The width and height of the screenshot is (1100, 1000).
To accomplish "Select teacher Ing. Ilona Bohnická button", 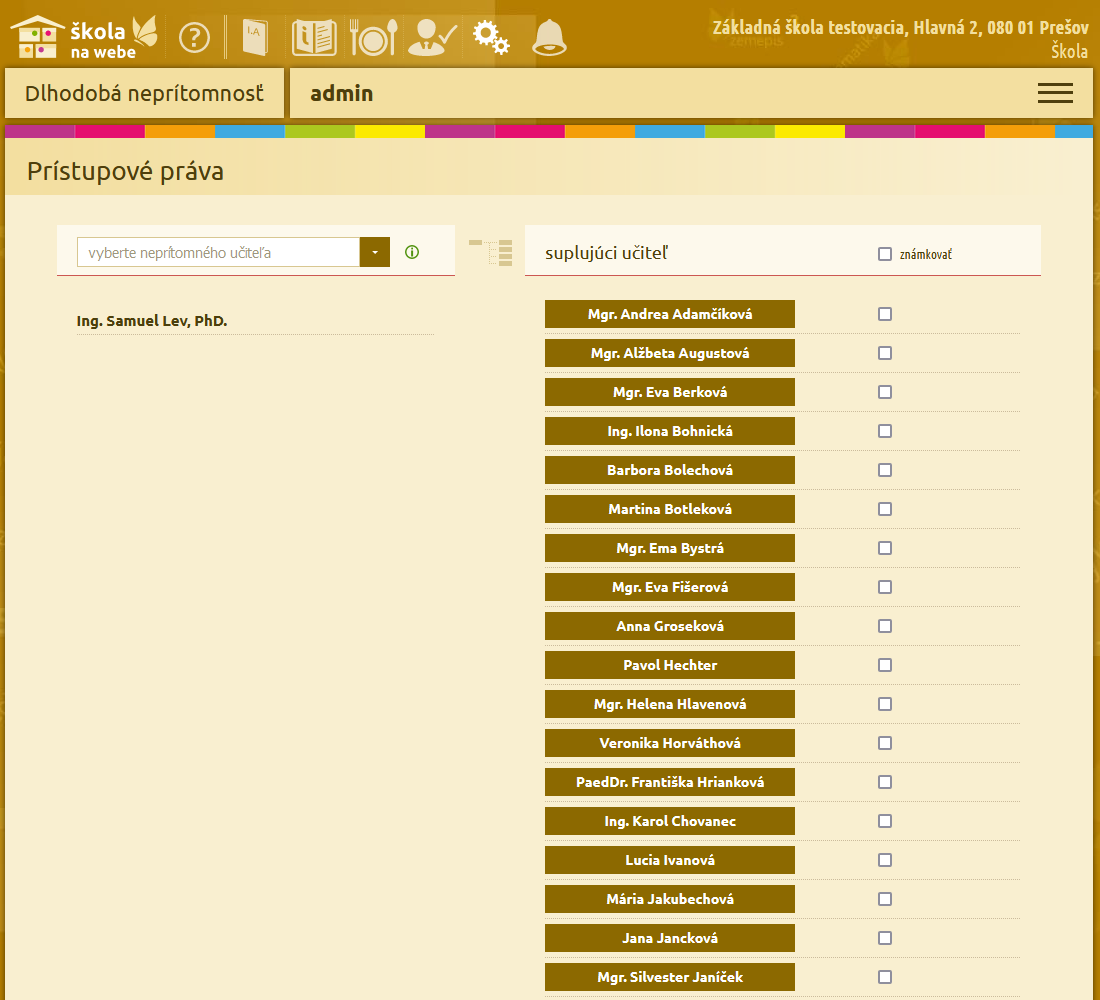I will point(670,431).
